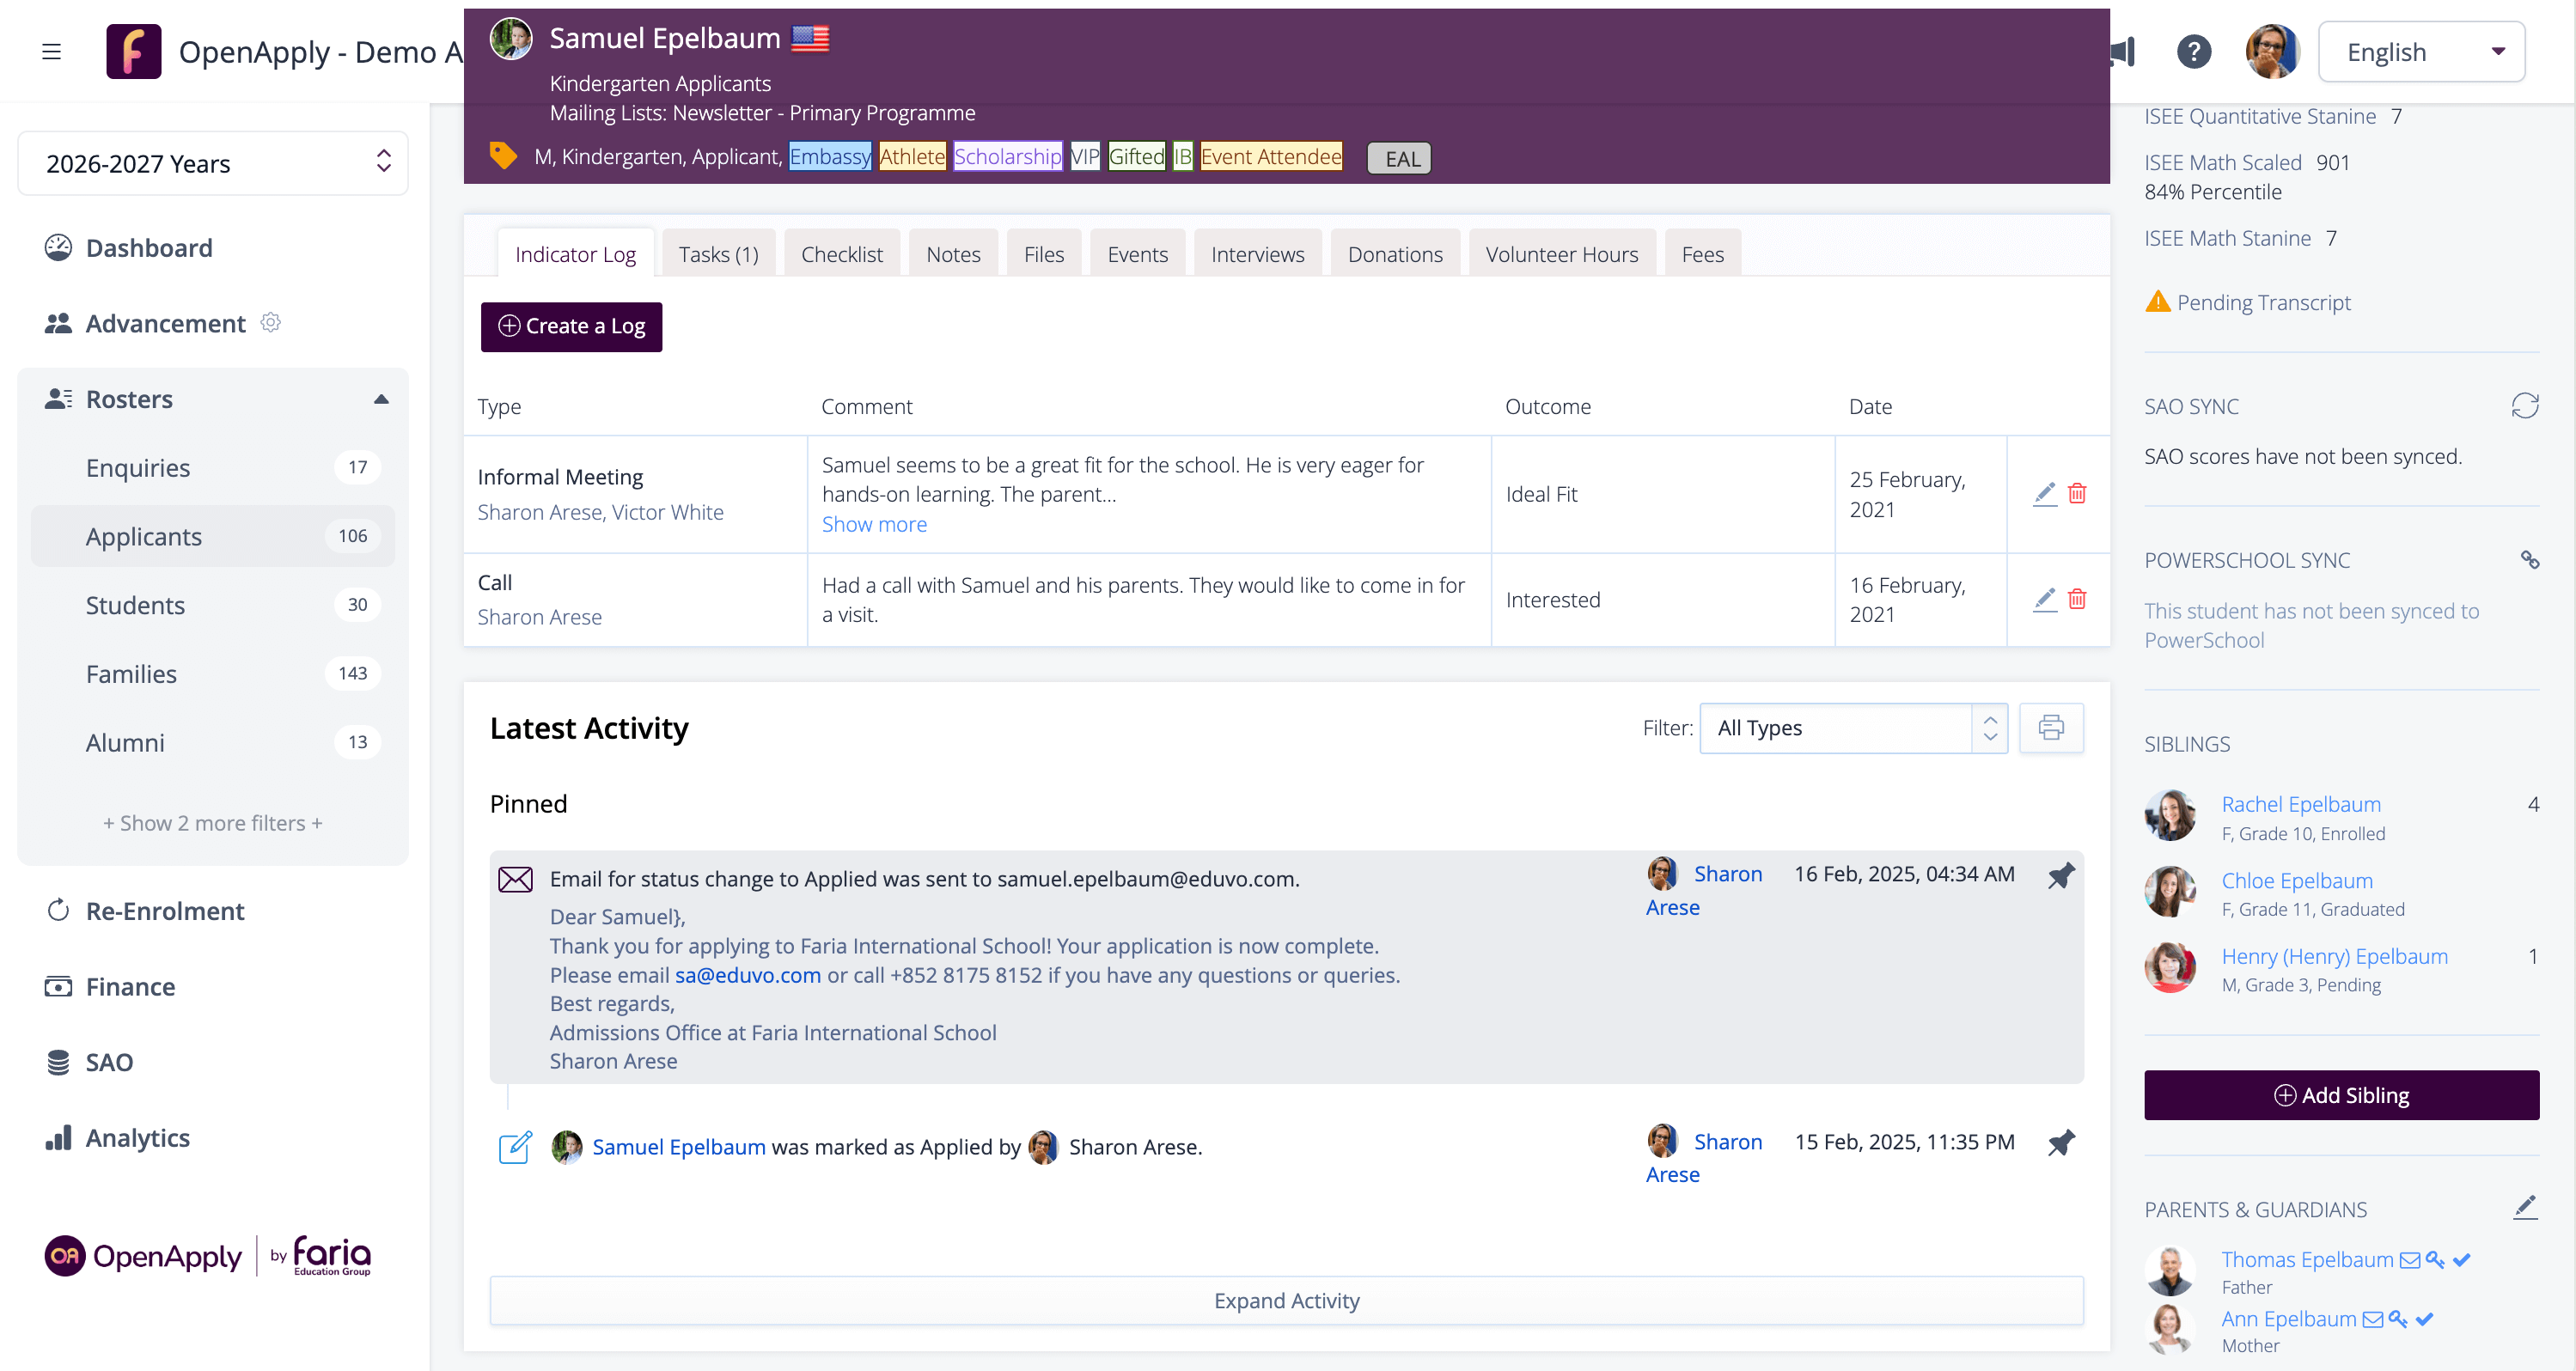Edit Parents & Guardians with pencil icon
The height and width of the screenshot is (1371, 2576).
2524,1207
